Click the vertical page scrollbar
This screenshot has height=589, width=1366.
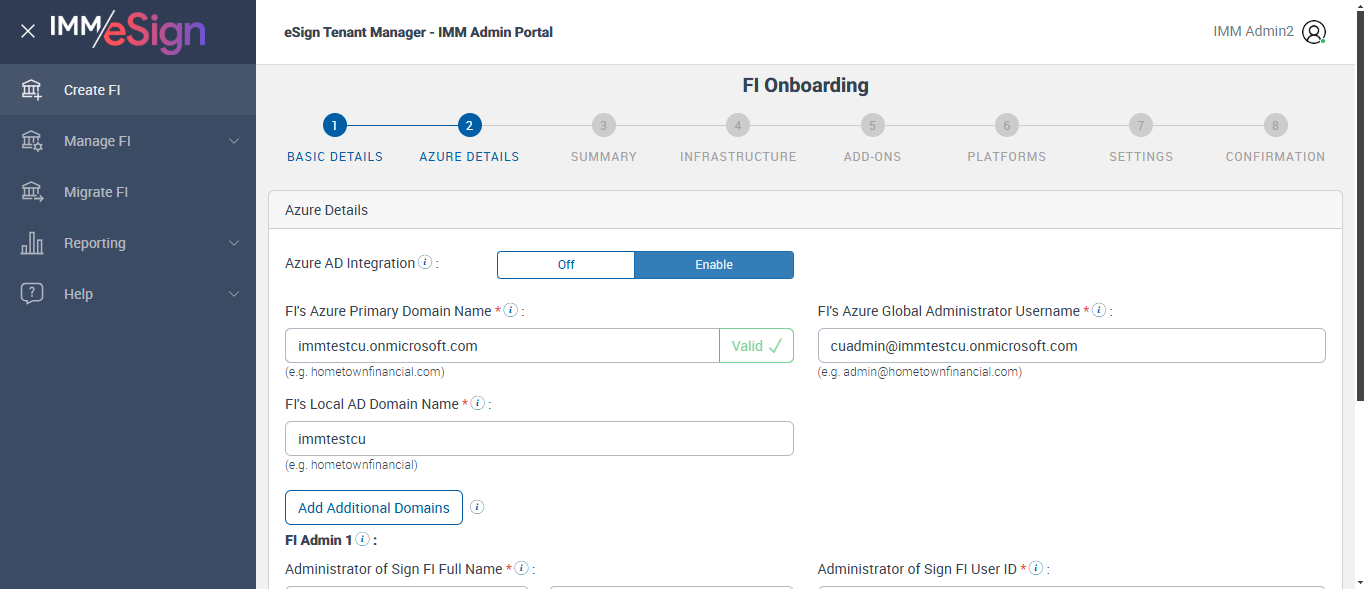pos(1360,200)
